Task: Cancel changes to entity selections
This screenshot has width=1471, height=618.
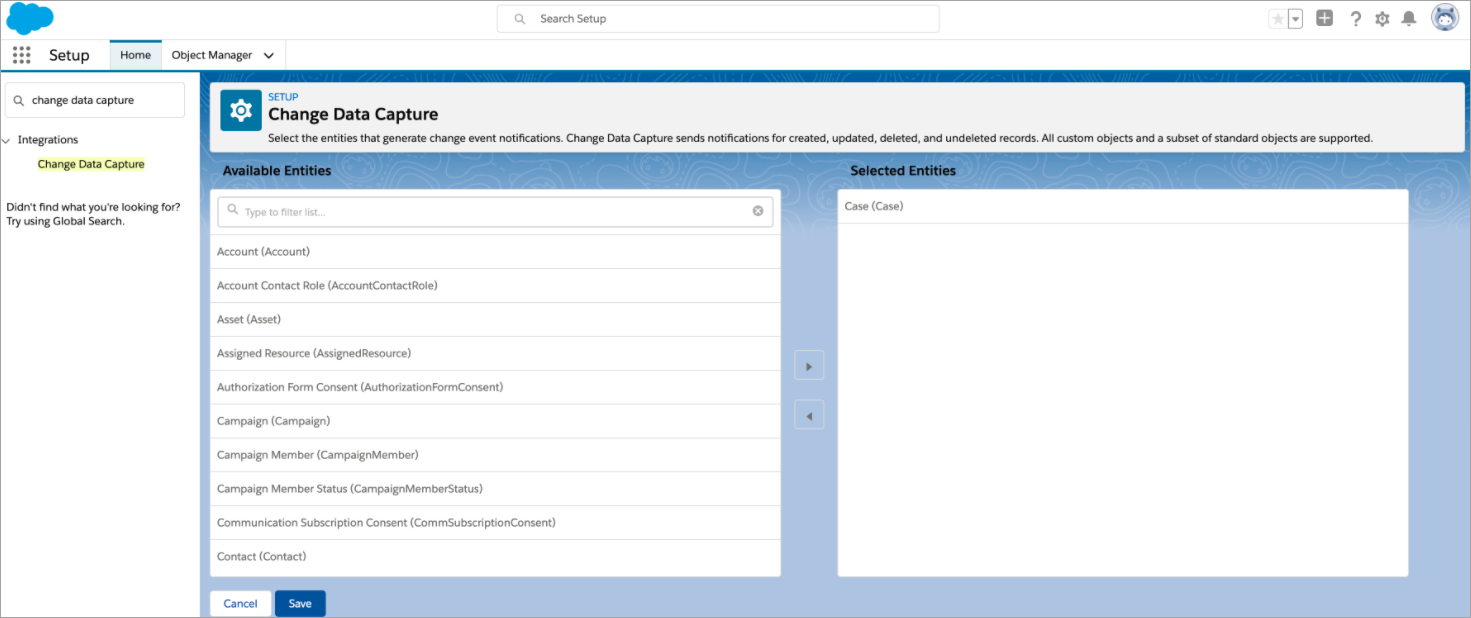Action: (x=240, y=603)
